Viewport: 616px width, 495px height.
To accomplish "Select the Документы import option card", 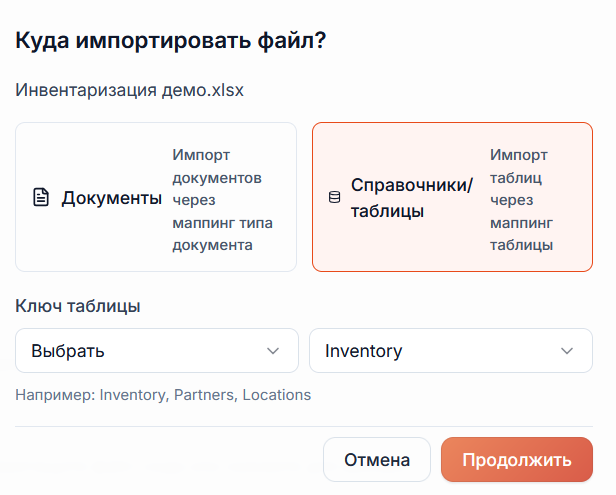I will coord(156,197).
